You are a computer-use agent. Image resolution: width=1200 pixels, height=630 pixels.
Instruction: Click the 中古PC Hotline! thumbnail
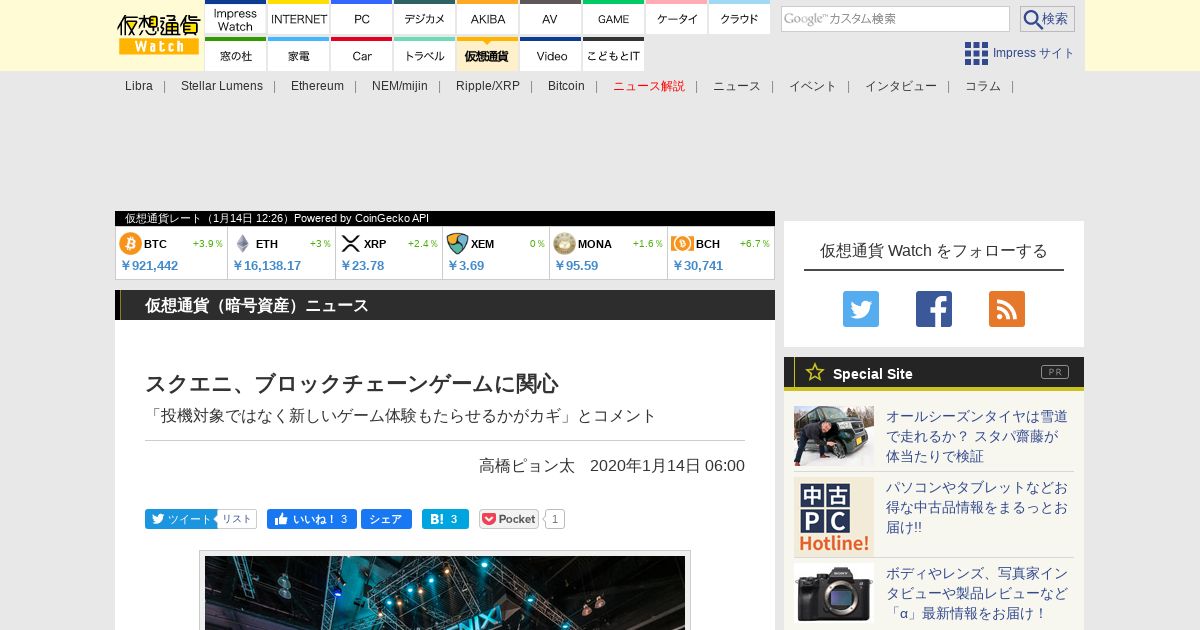tap(834, 517)
